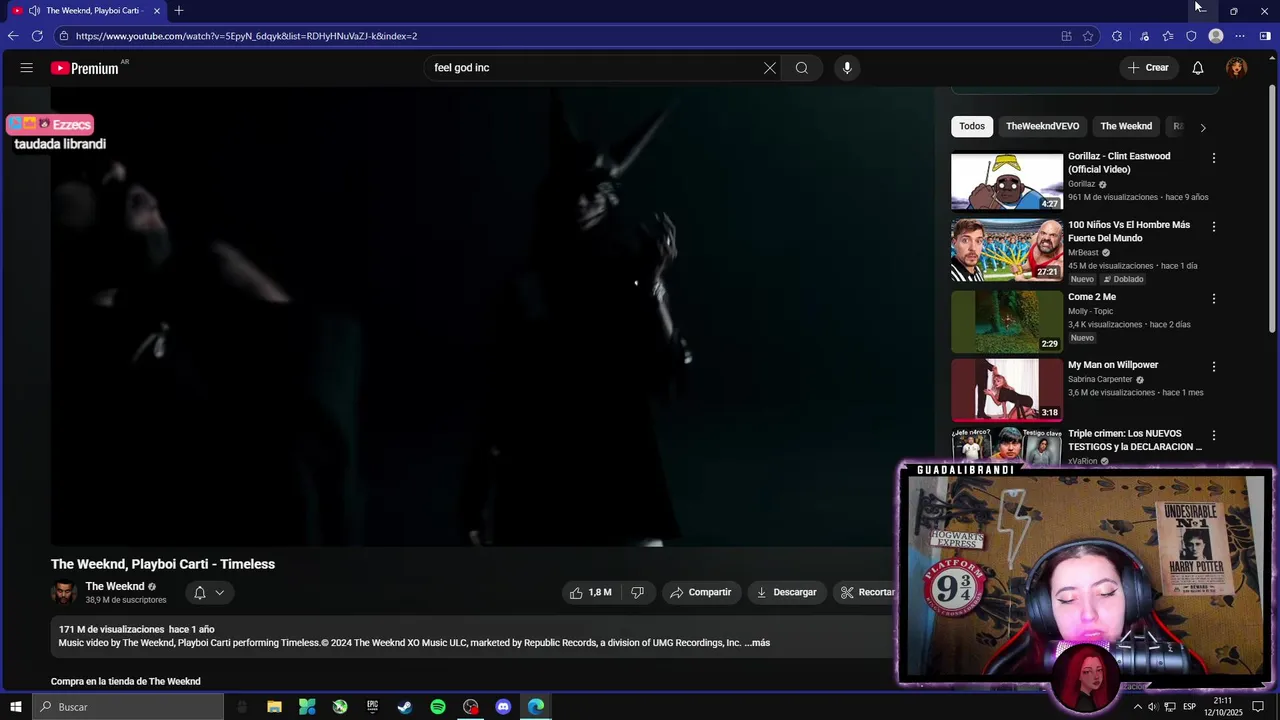Open Windows notification center
This screenshot has height=720, width=1280.
pyautogui.click(x=1258, y=707)
